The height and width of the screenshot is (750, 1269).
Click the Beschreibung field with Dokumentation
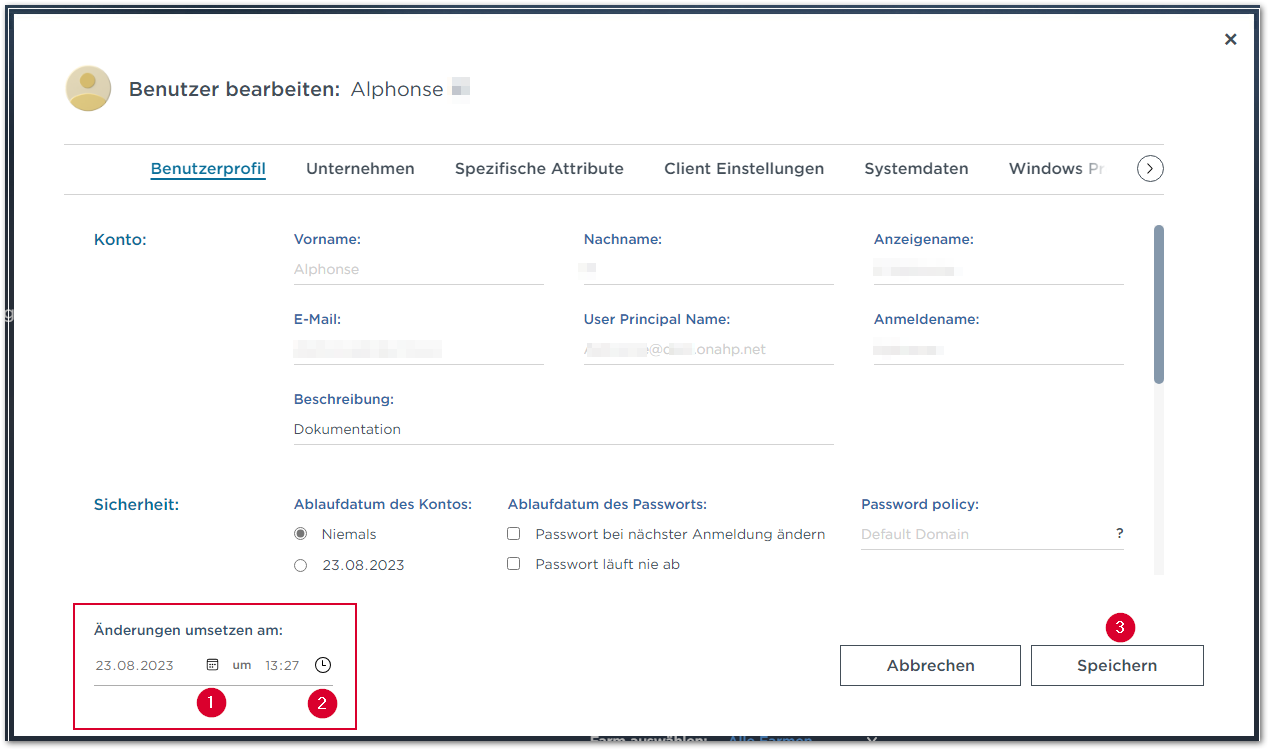point(564,430)
